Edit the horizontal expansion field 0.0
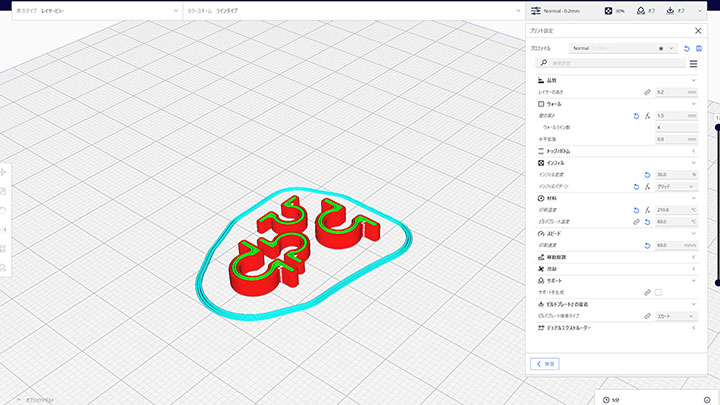 676,139
